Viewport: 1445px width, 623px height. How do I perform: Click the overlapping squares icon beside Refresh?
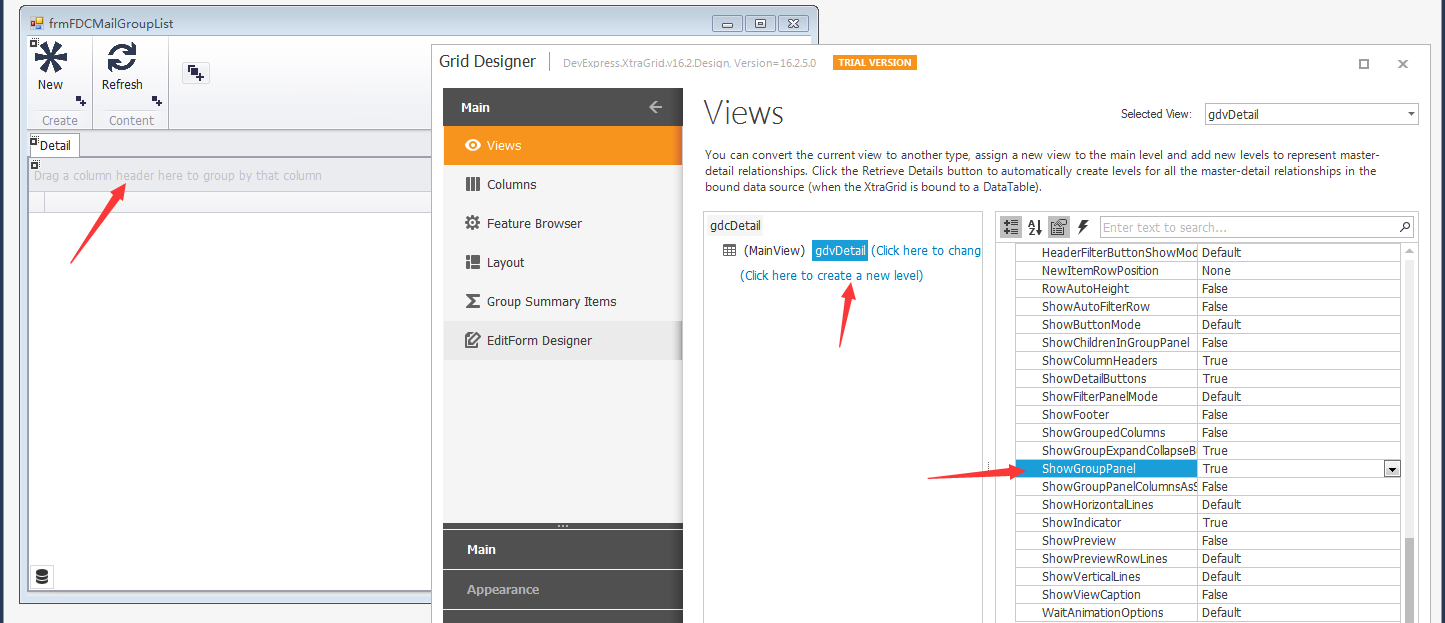(196, 73)
